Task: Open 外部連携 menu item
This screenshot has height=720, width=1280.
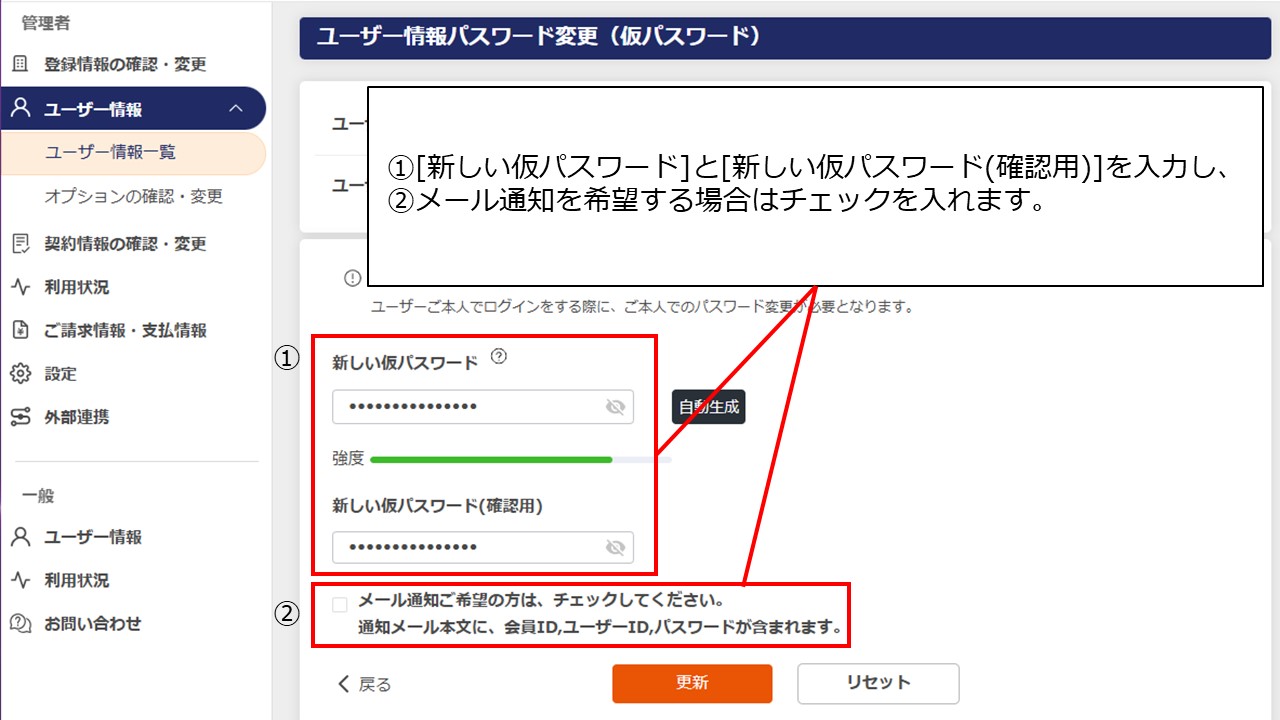Action: (76, 417)
